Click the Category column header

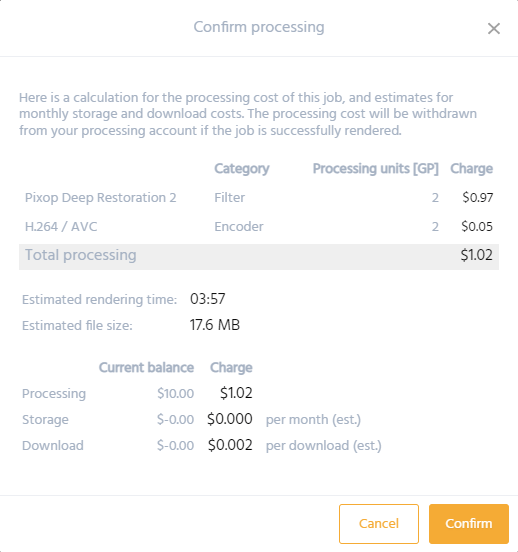point(242,169)
